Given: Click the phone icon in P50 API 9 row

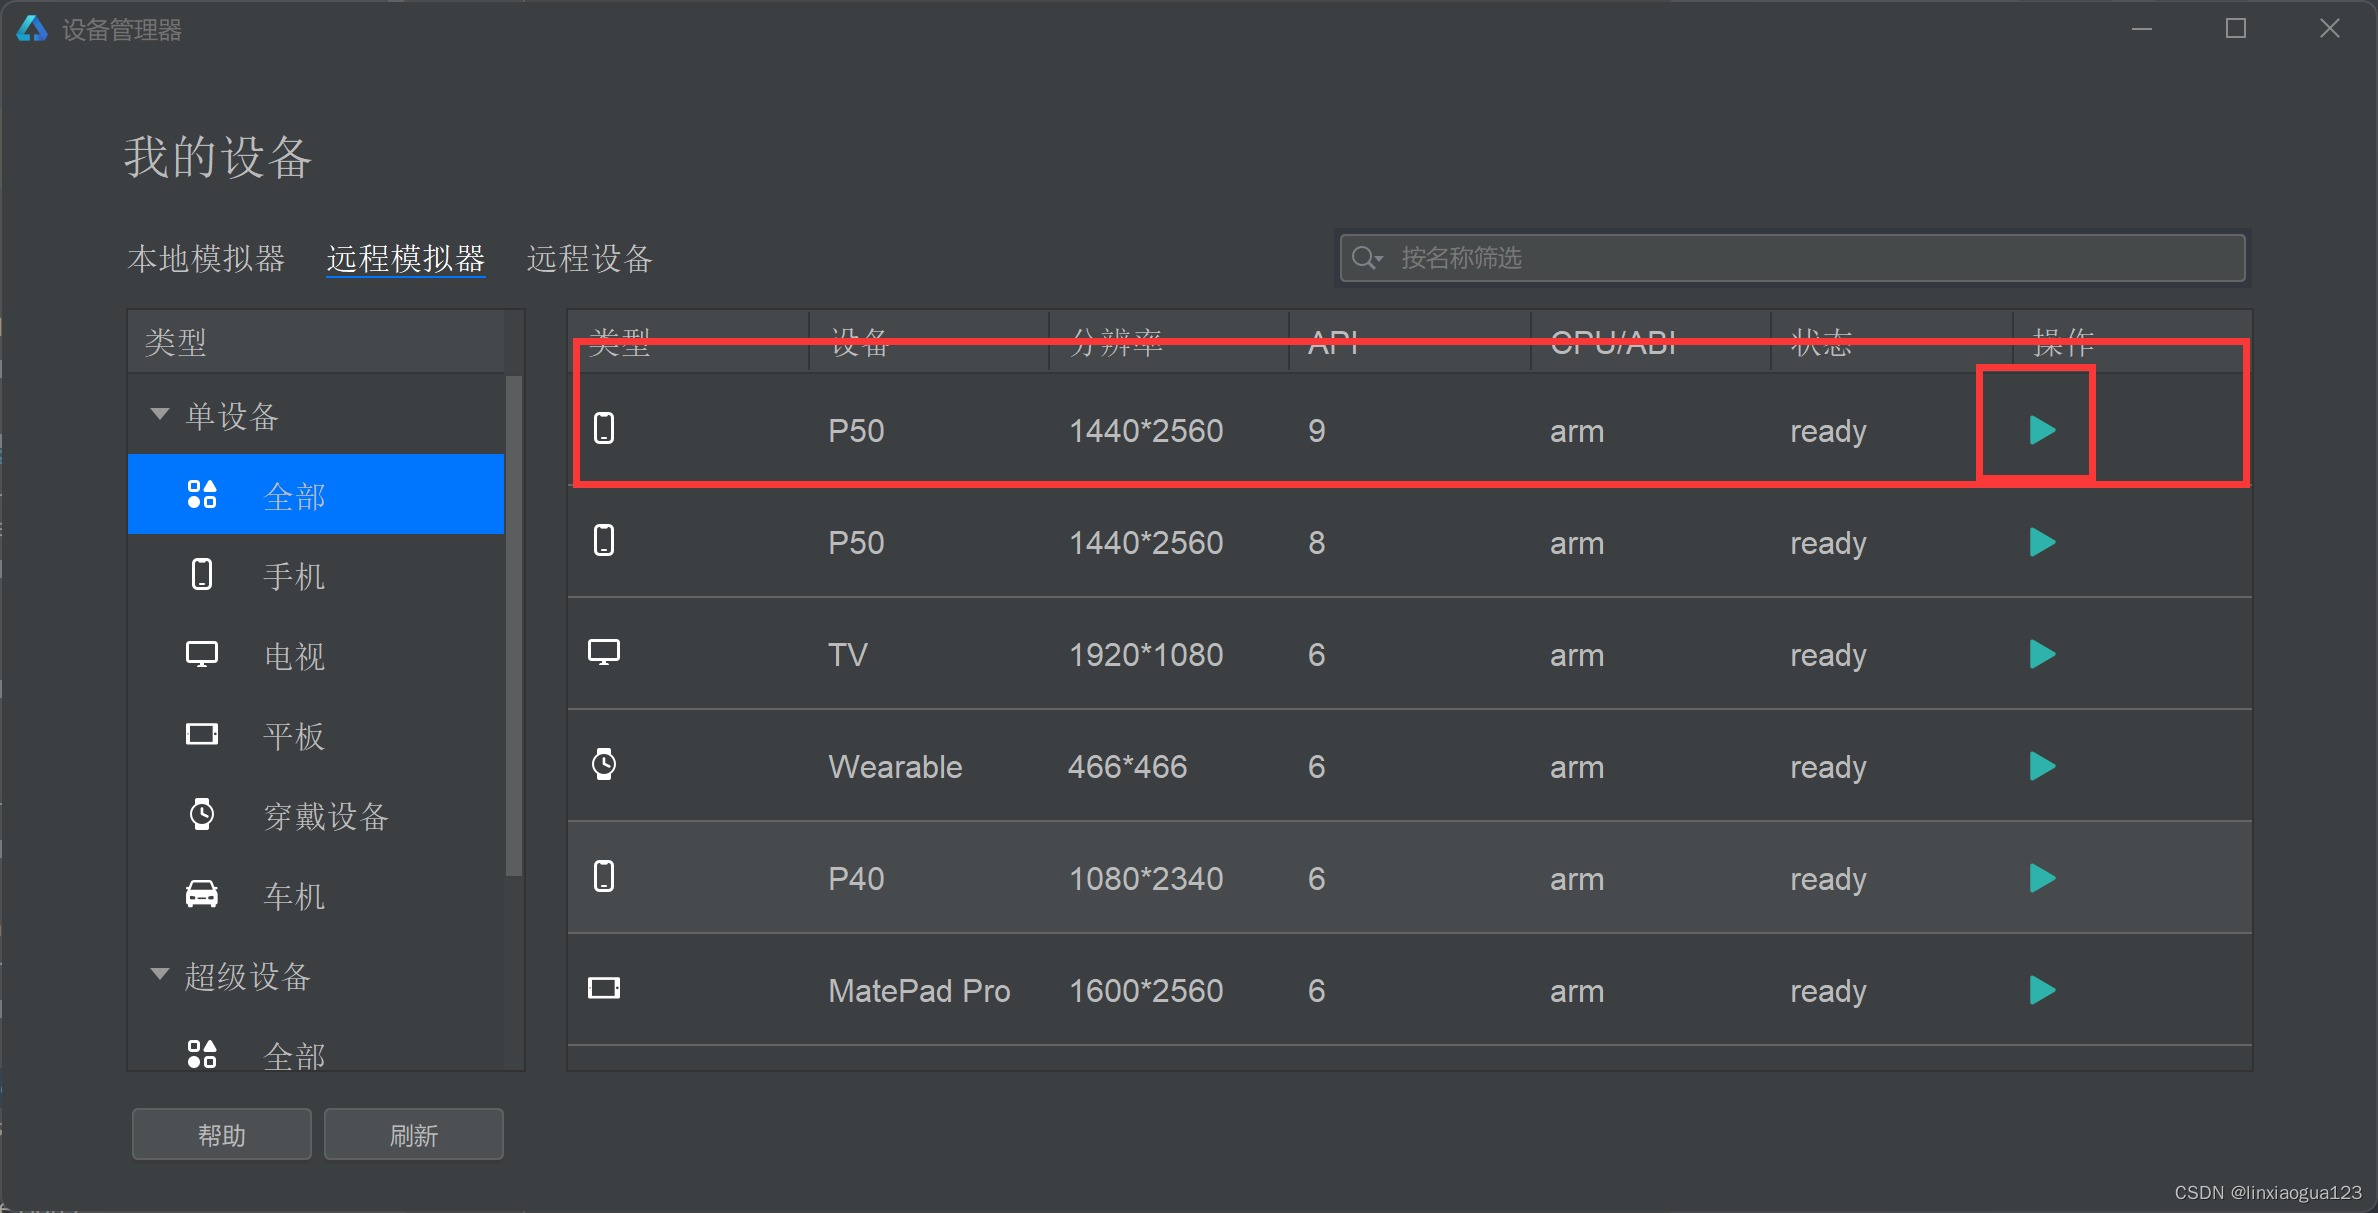Looking at the screenshot, I should 604,429.
